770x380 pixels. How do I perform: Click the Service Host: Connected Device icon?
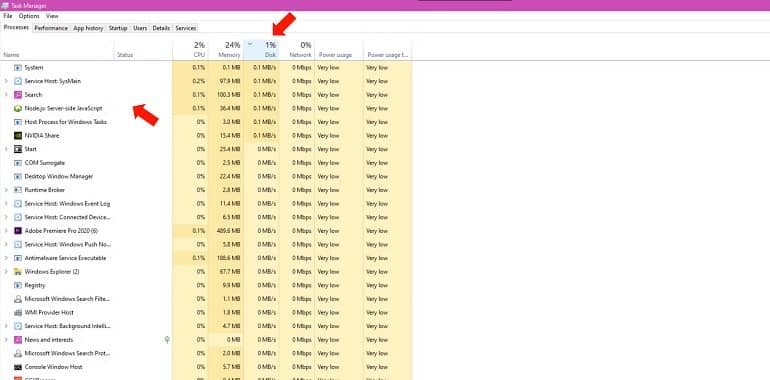point(18,217)
